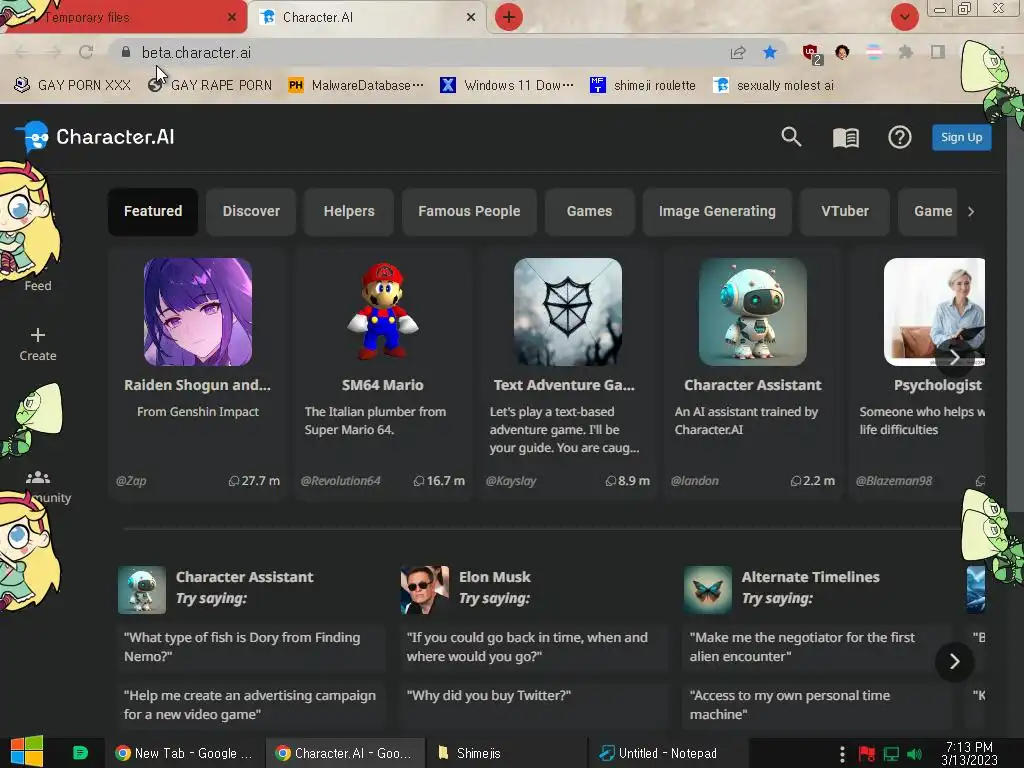Viewport: 1024px width, 768px height.
Task: Open the Community people icon in sidebar
Action: tap(38, 477)
